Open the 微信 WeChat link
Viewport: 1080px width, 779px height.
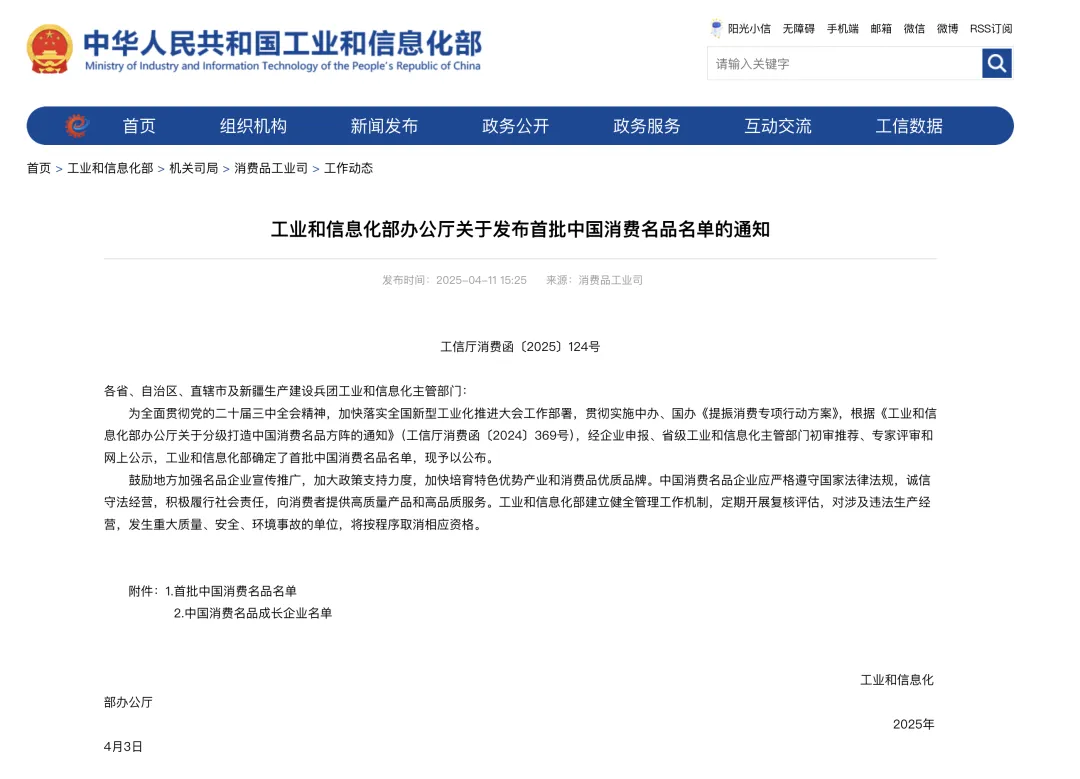pyautogui.click(x=913, y=28)
